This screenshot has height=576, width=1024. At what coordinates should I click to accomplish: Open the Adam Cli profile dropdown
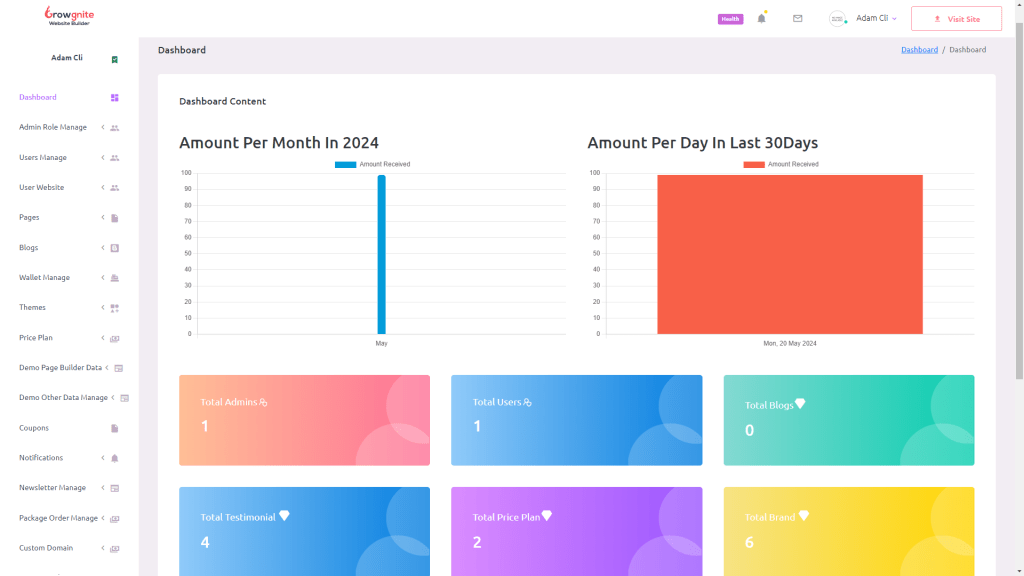[x=876, y=18]
